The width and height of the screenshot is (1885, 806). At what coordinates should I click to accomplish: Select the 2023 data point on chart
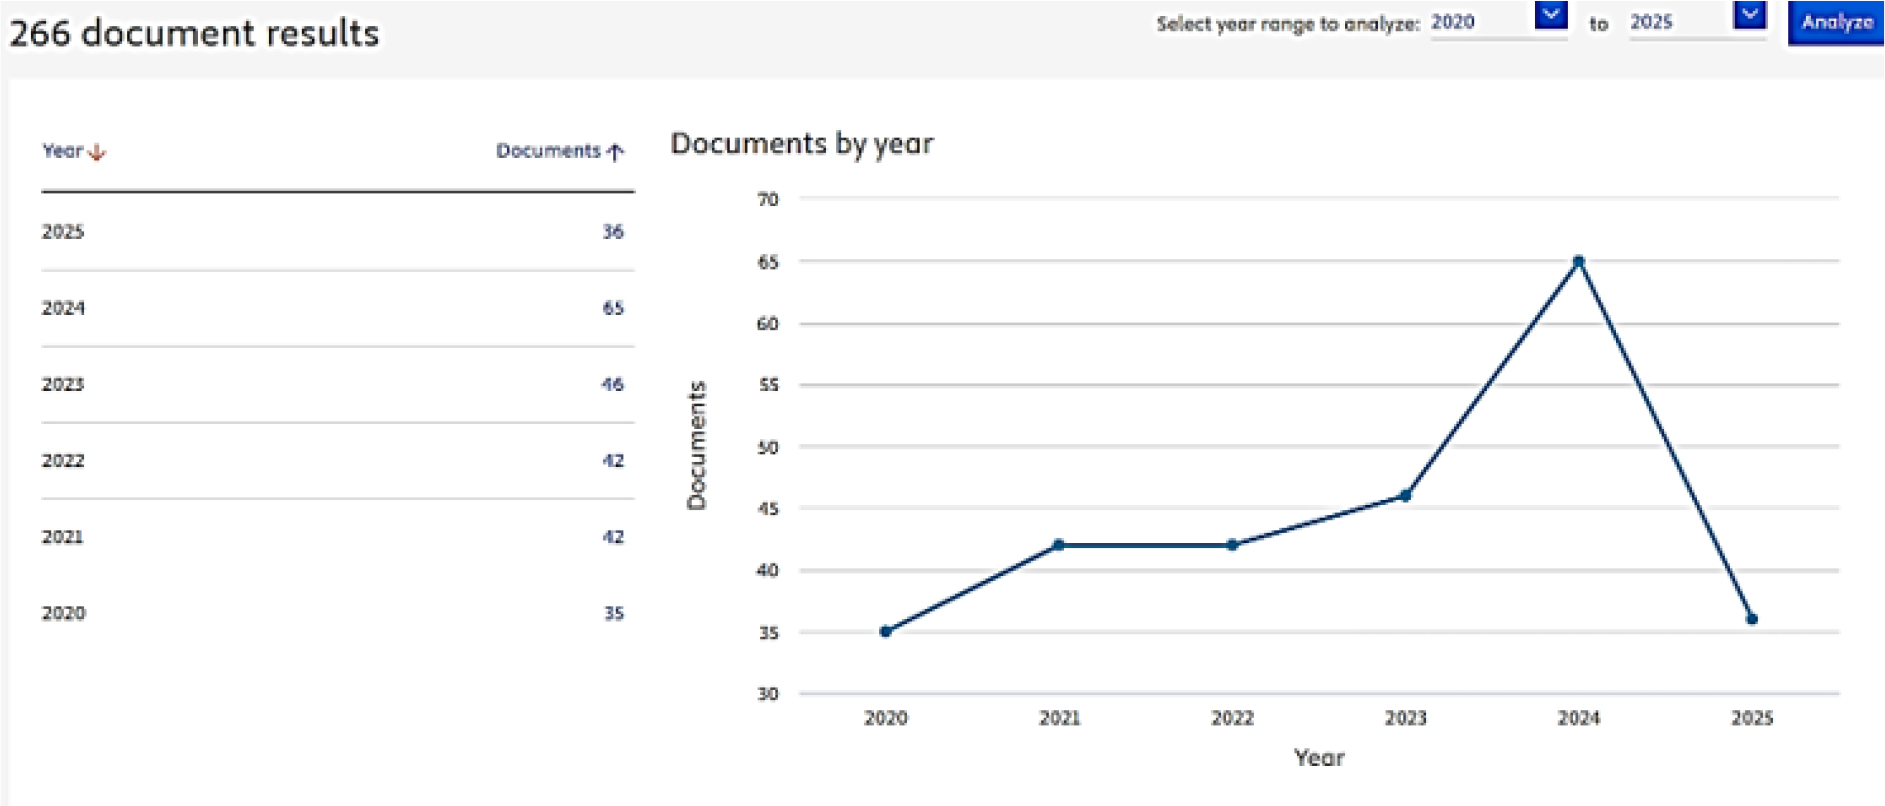pos(1405,496)
